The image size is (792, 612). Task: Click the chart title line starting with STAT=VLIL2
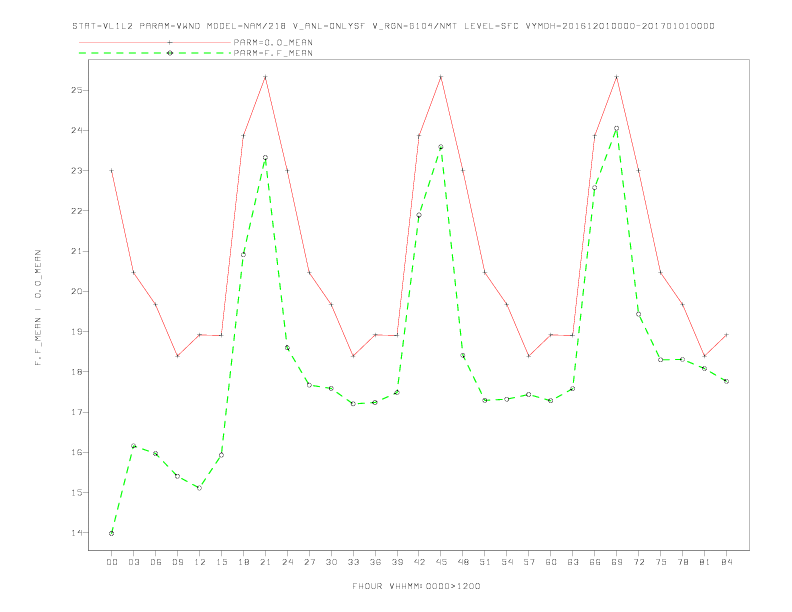point(393,26)
